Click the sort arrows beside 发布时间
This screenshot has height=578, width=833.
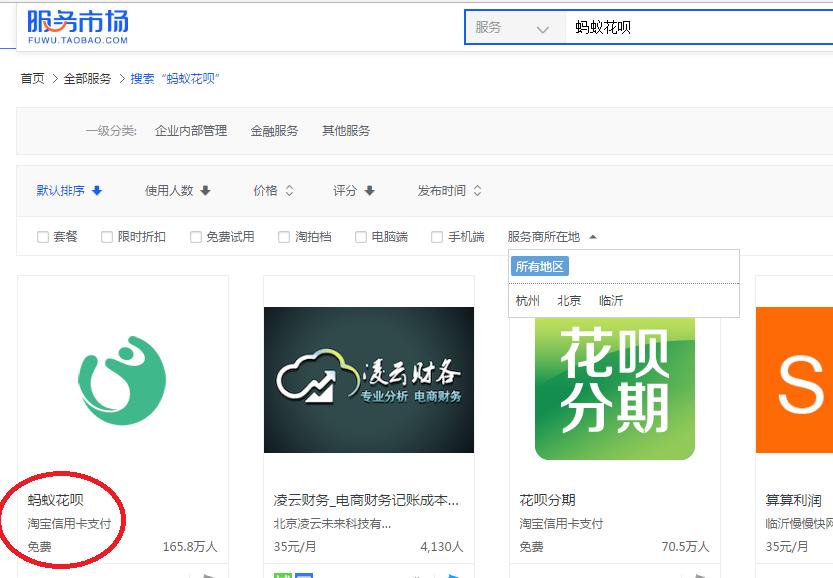click(478, 190)
